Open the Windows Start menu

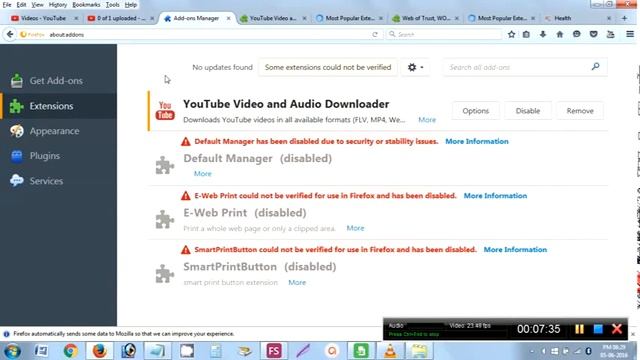[12, 351]
